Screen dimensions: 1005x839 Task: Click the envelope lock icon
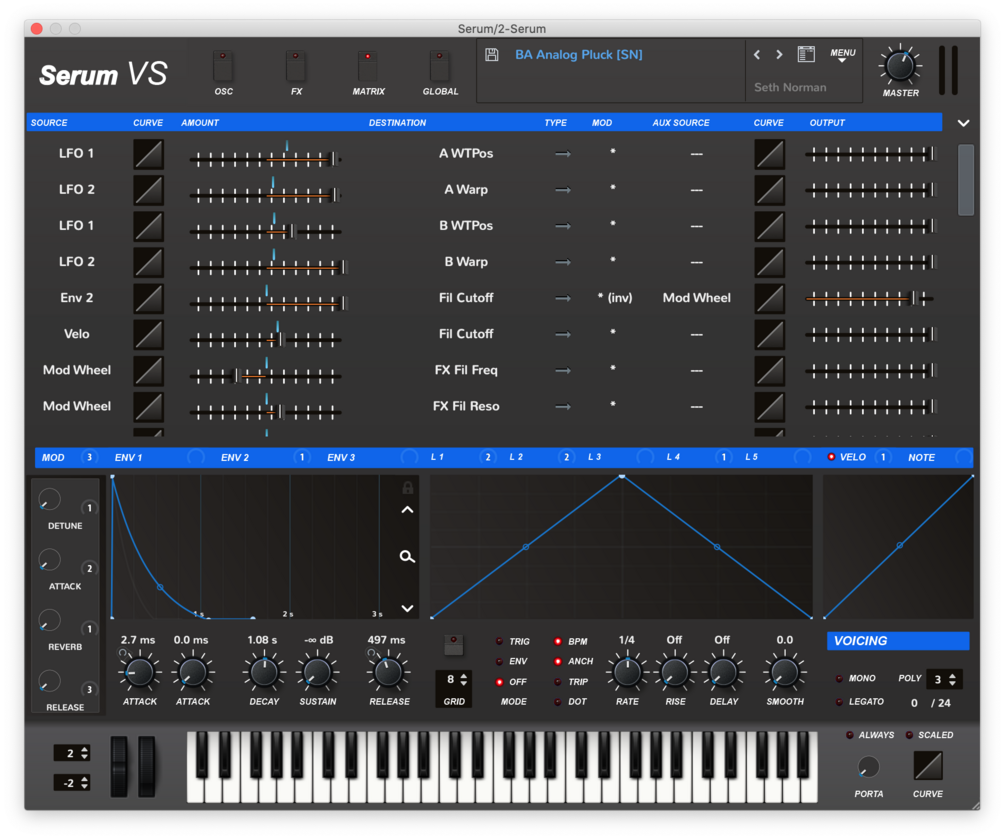pos(407,488)
